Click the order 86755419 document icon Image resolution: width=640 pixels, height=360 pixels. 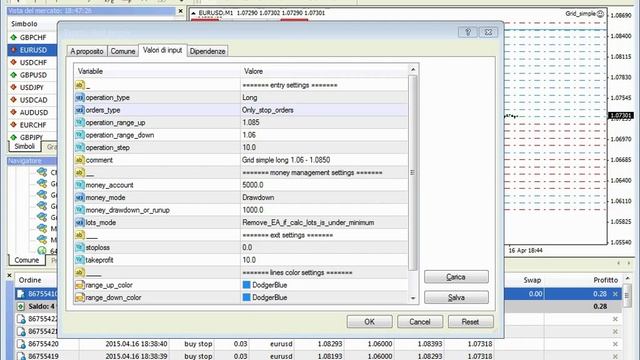coord(21,356)
